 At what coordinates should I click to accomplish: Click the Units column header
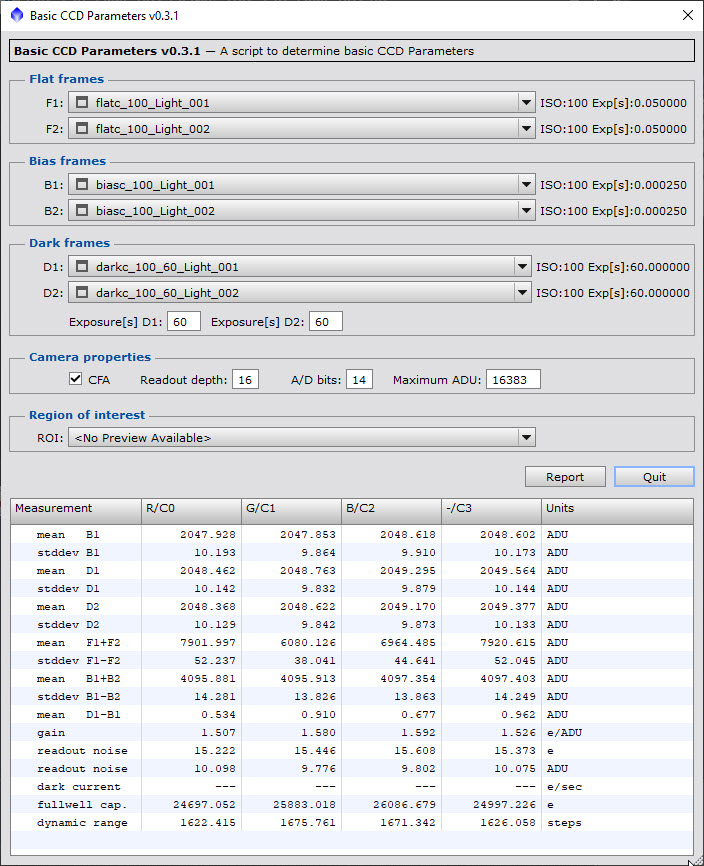click(x=617, y=511)
